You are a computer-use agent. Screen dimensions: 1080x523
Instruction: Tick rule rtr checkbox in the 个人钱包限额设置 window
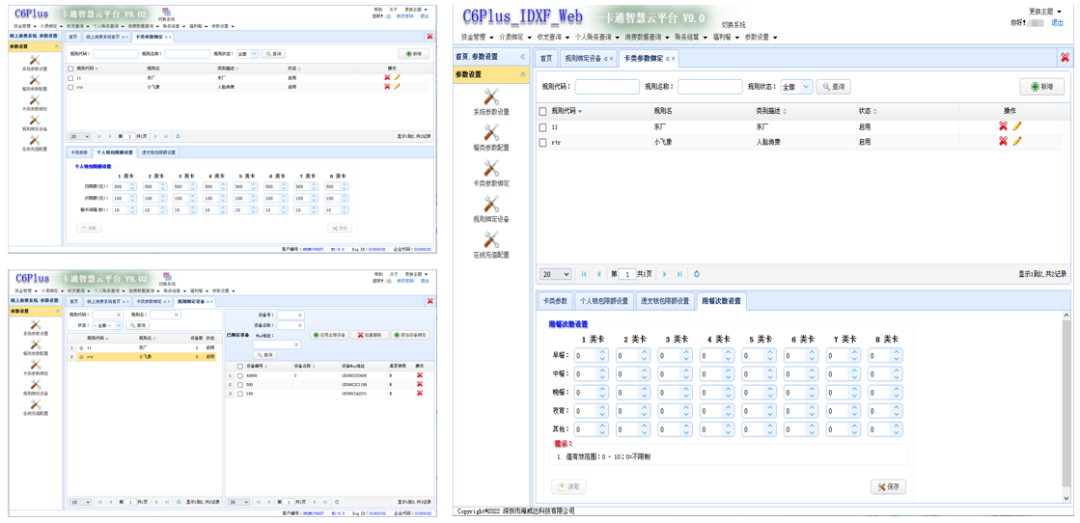click(70, 87)
